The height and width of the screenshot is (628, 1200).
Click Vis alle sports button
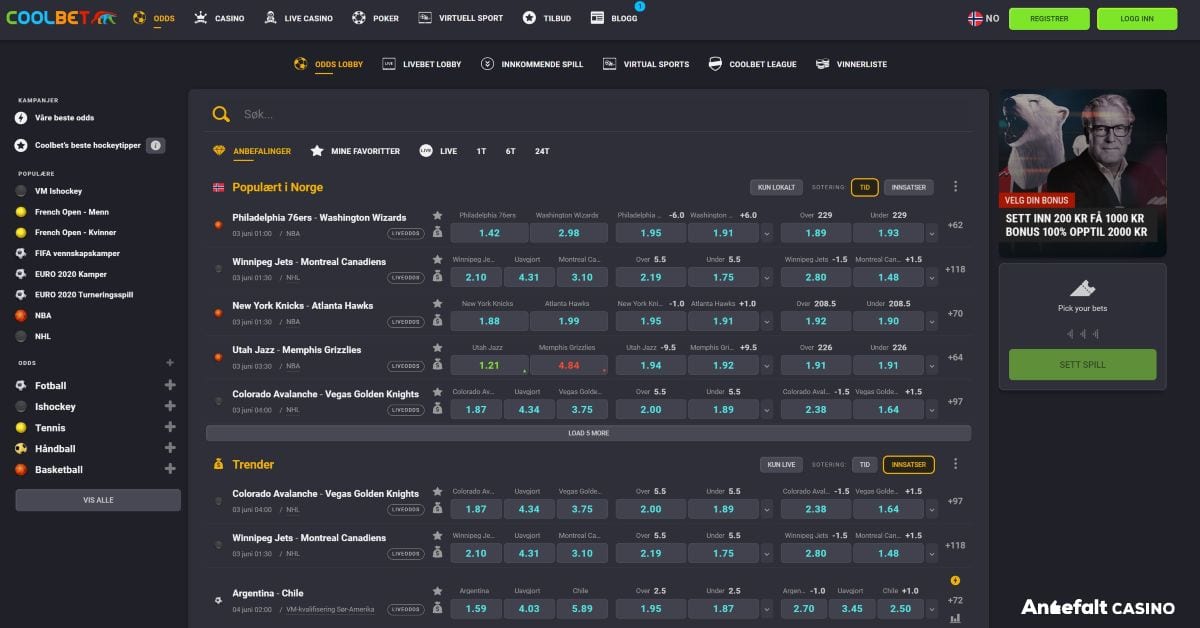click(98, 500)
